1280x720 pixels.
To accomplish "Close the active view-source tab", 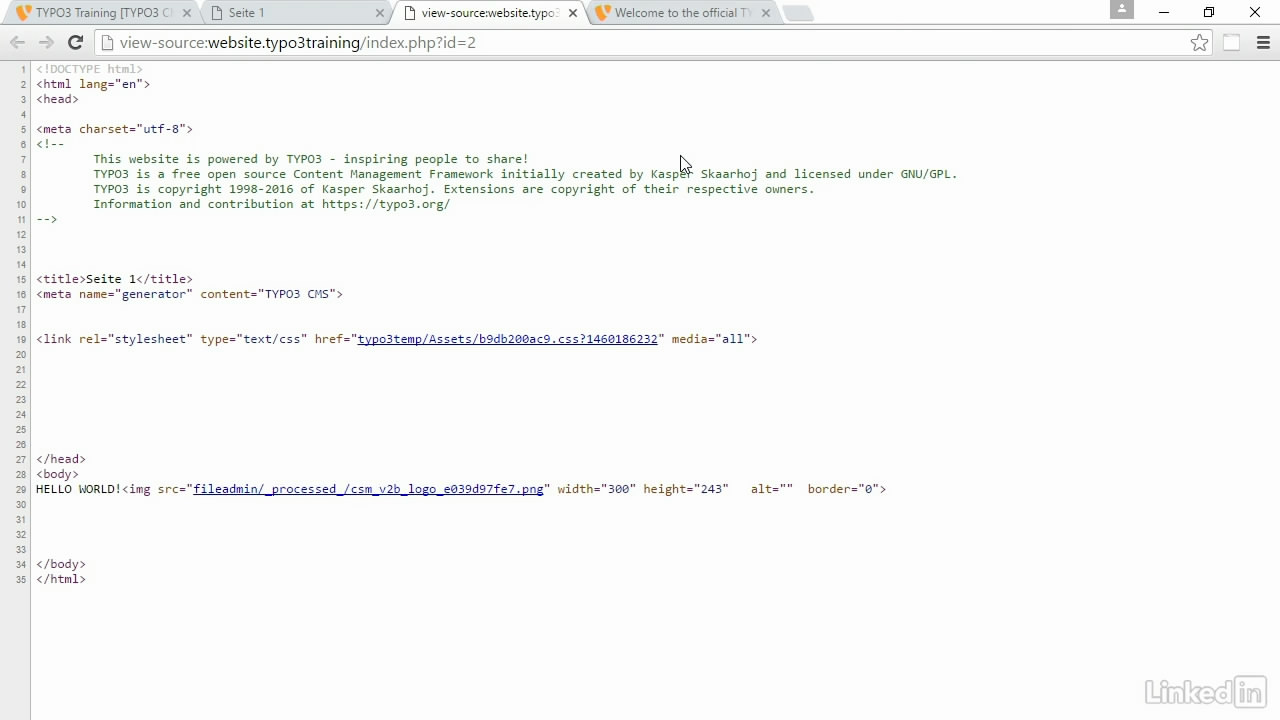I will pos(573,13).
